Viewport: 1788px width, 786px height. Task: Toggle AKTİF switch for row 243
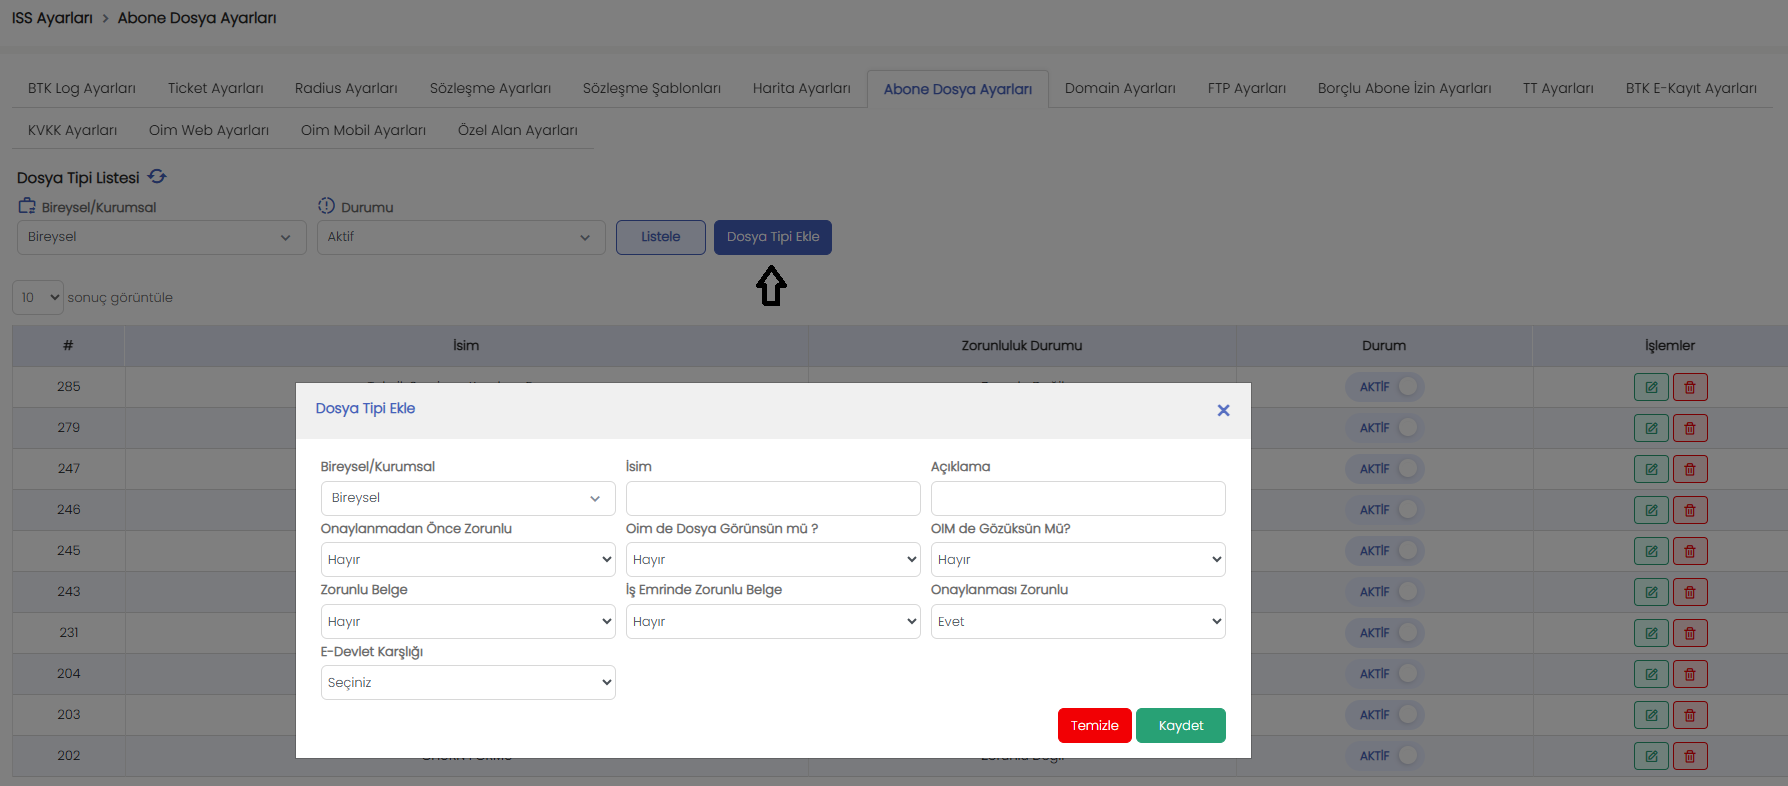coord(1384,592)
